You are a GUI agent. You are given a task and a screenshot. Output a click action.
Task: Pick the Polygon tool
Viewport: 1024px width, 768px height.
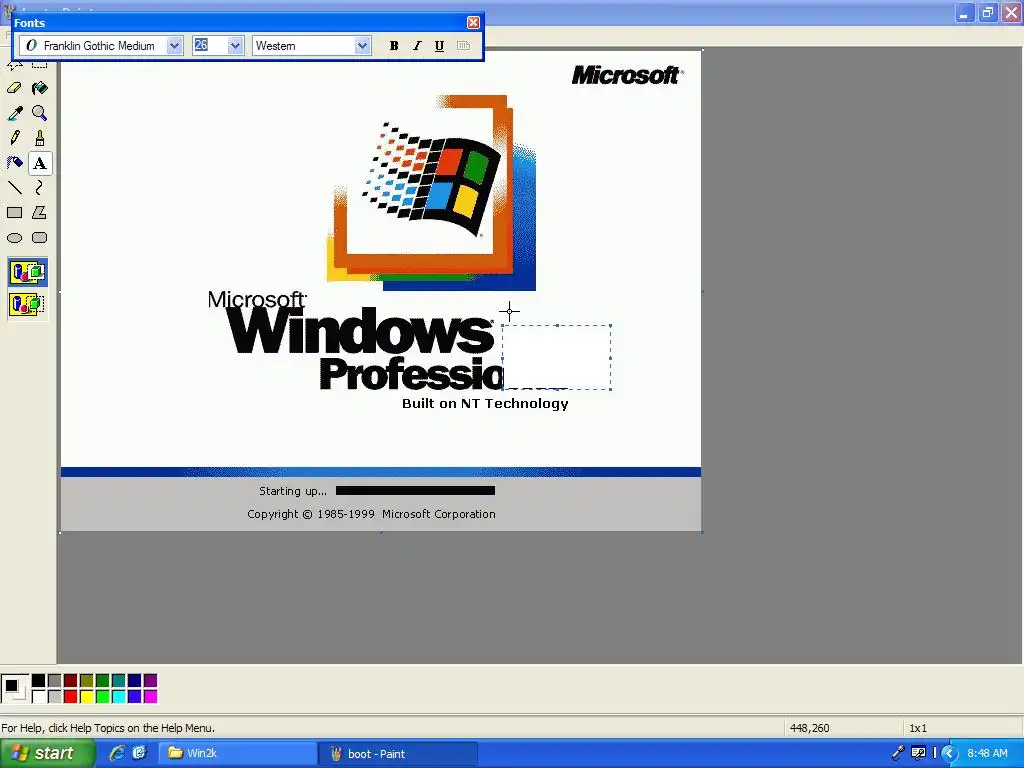click(39, 212)
